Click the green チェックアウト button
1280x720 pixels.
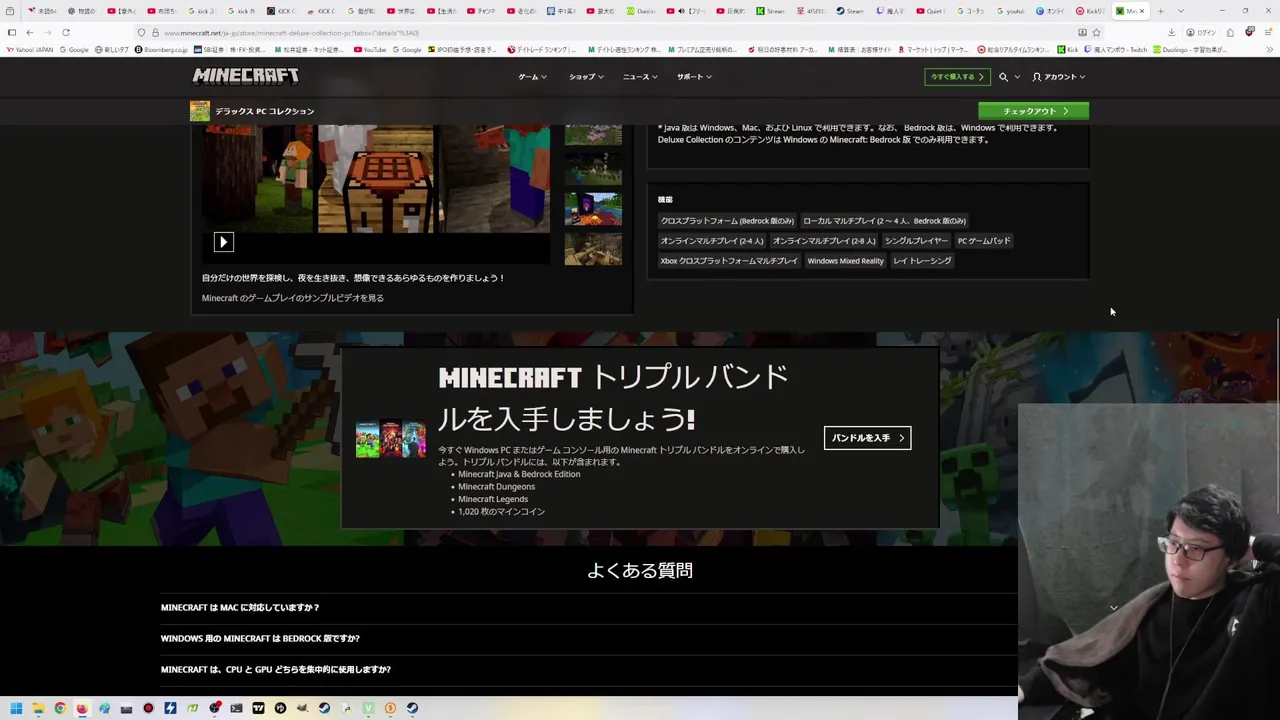click(x=1034, y=111)
